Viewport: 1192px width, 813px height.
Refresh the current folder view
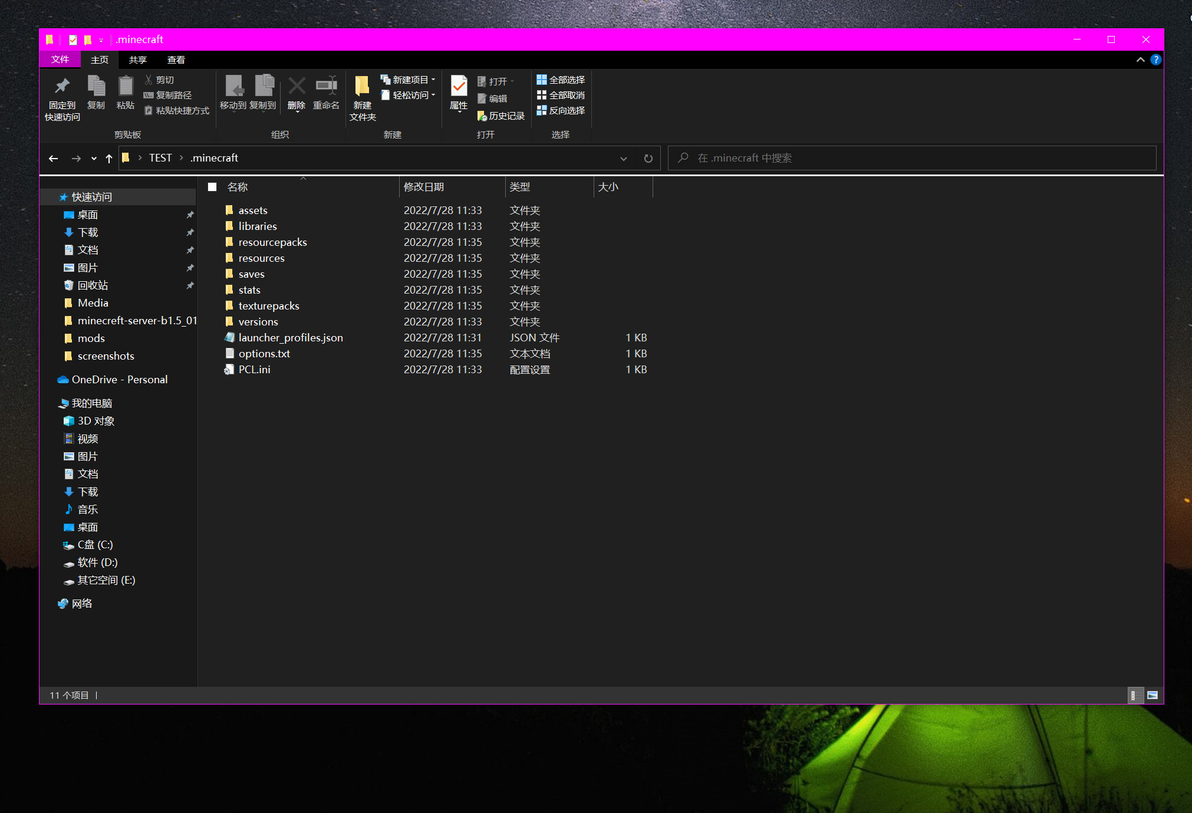coord(648,158)
